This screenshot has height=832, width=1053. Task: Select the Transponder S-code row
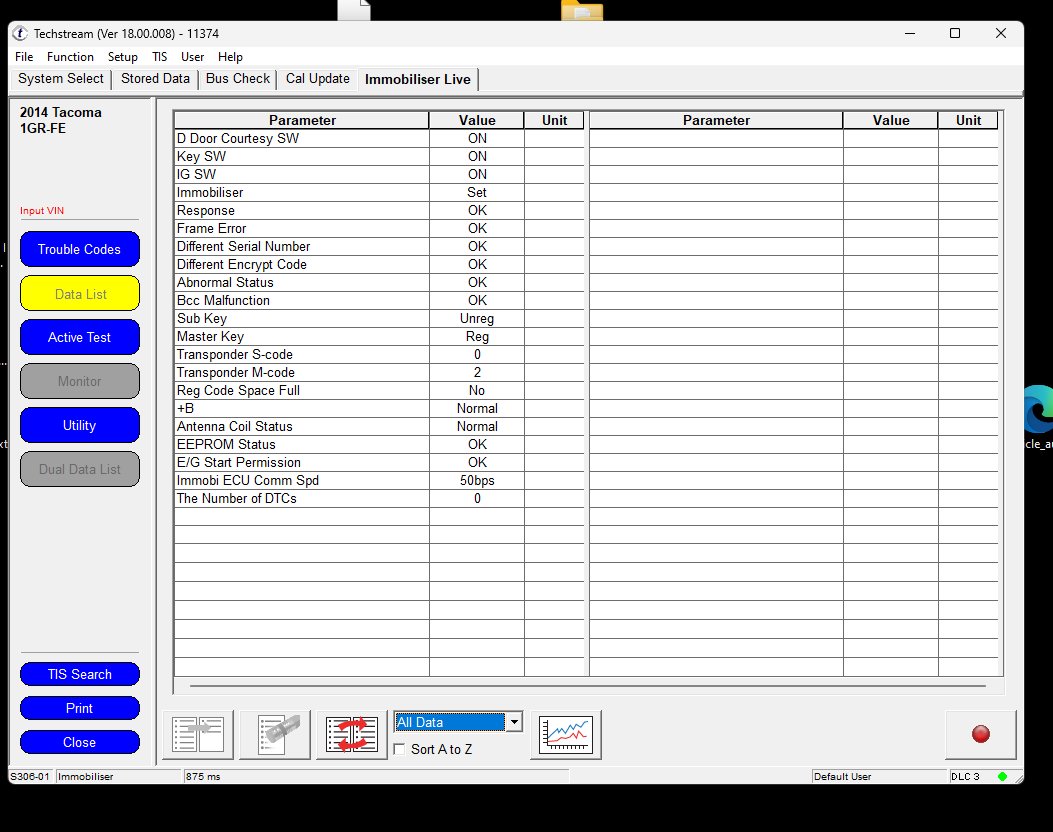click(379, 355)
